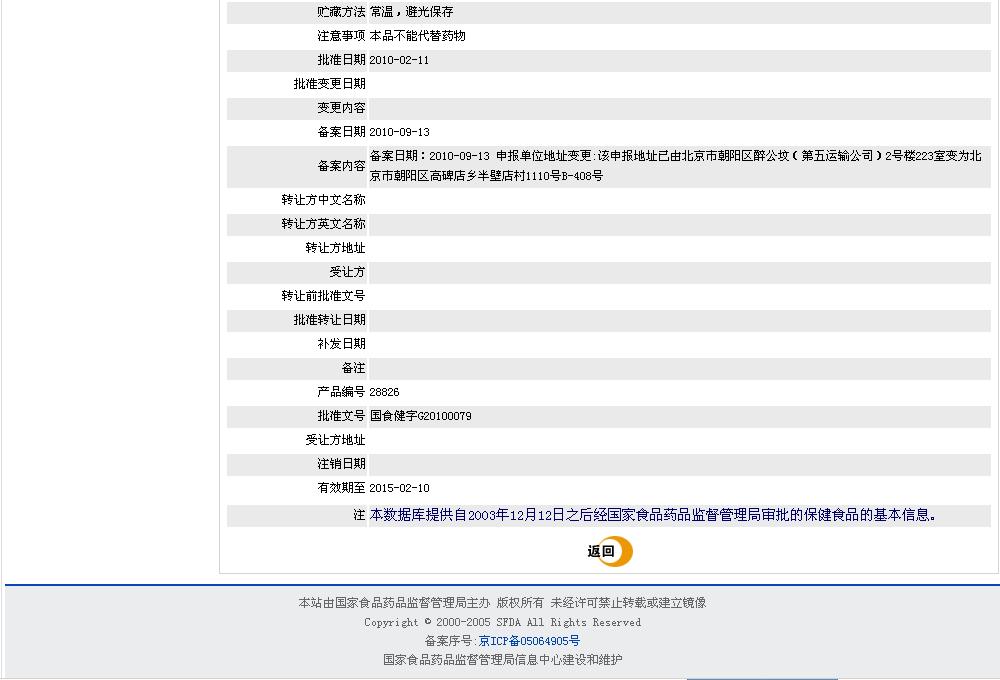This screenshot has height=680, width=1000.
Task: Click the 转让方英文名称 row label
Action: tap(323, 224)
